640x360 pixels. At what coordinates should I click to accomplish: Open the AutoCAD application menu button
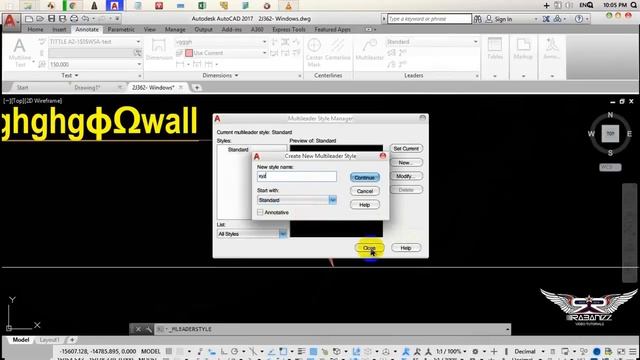coord(10,22)
